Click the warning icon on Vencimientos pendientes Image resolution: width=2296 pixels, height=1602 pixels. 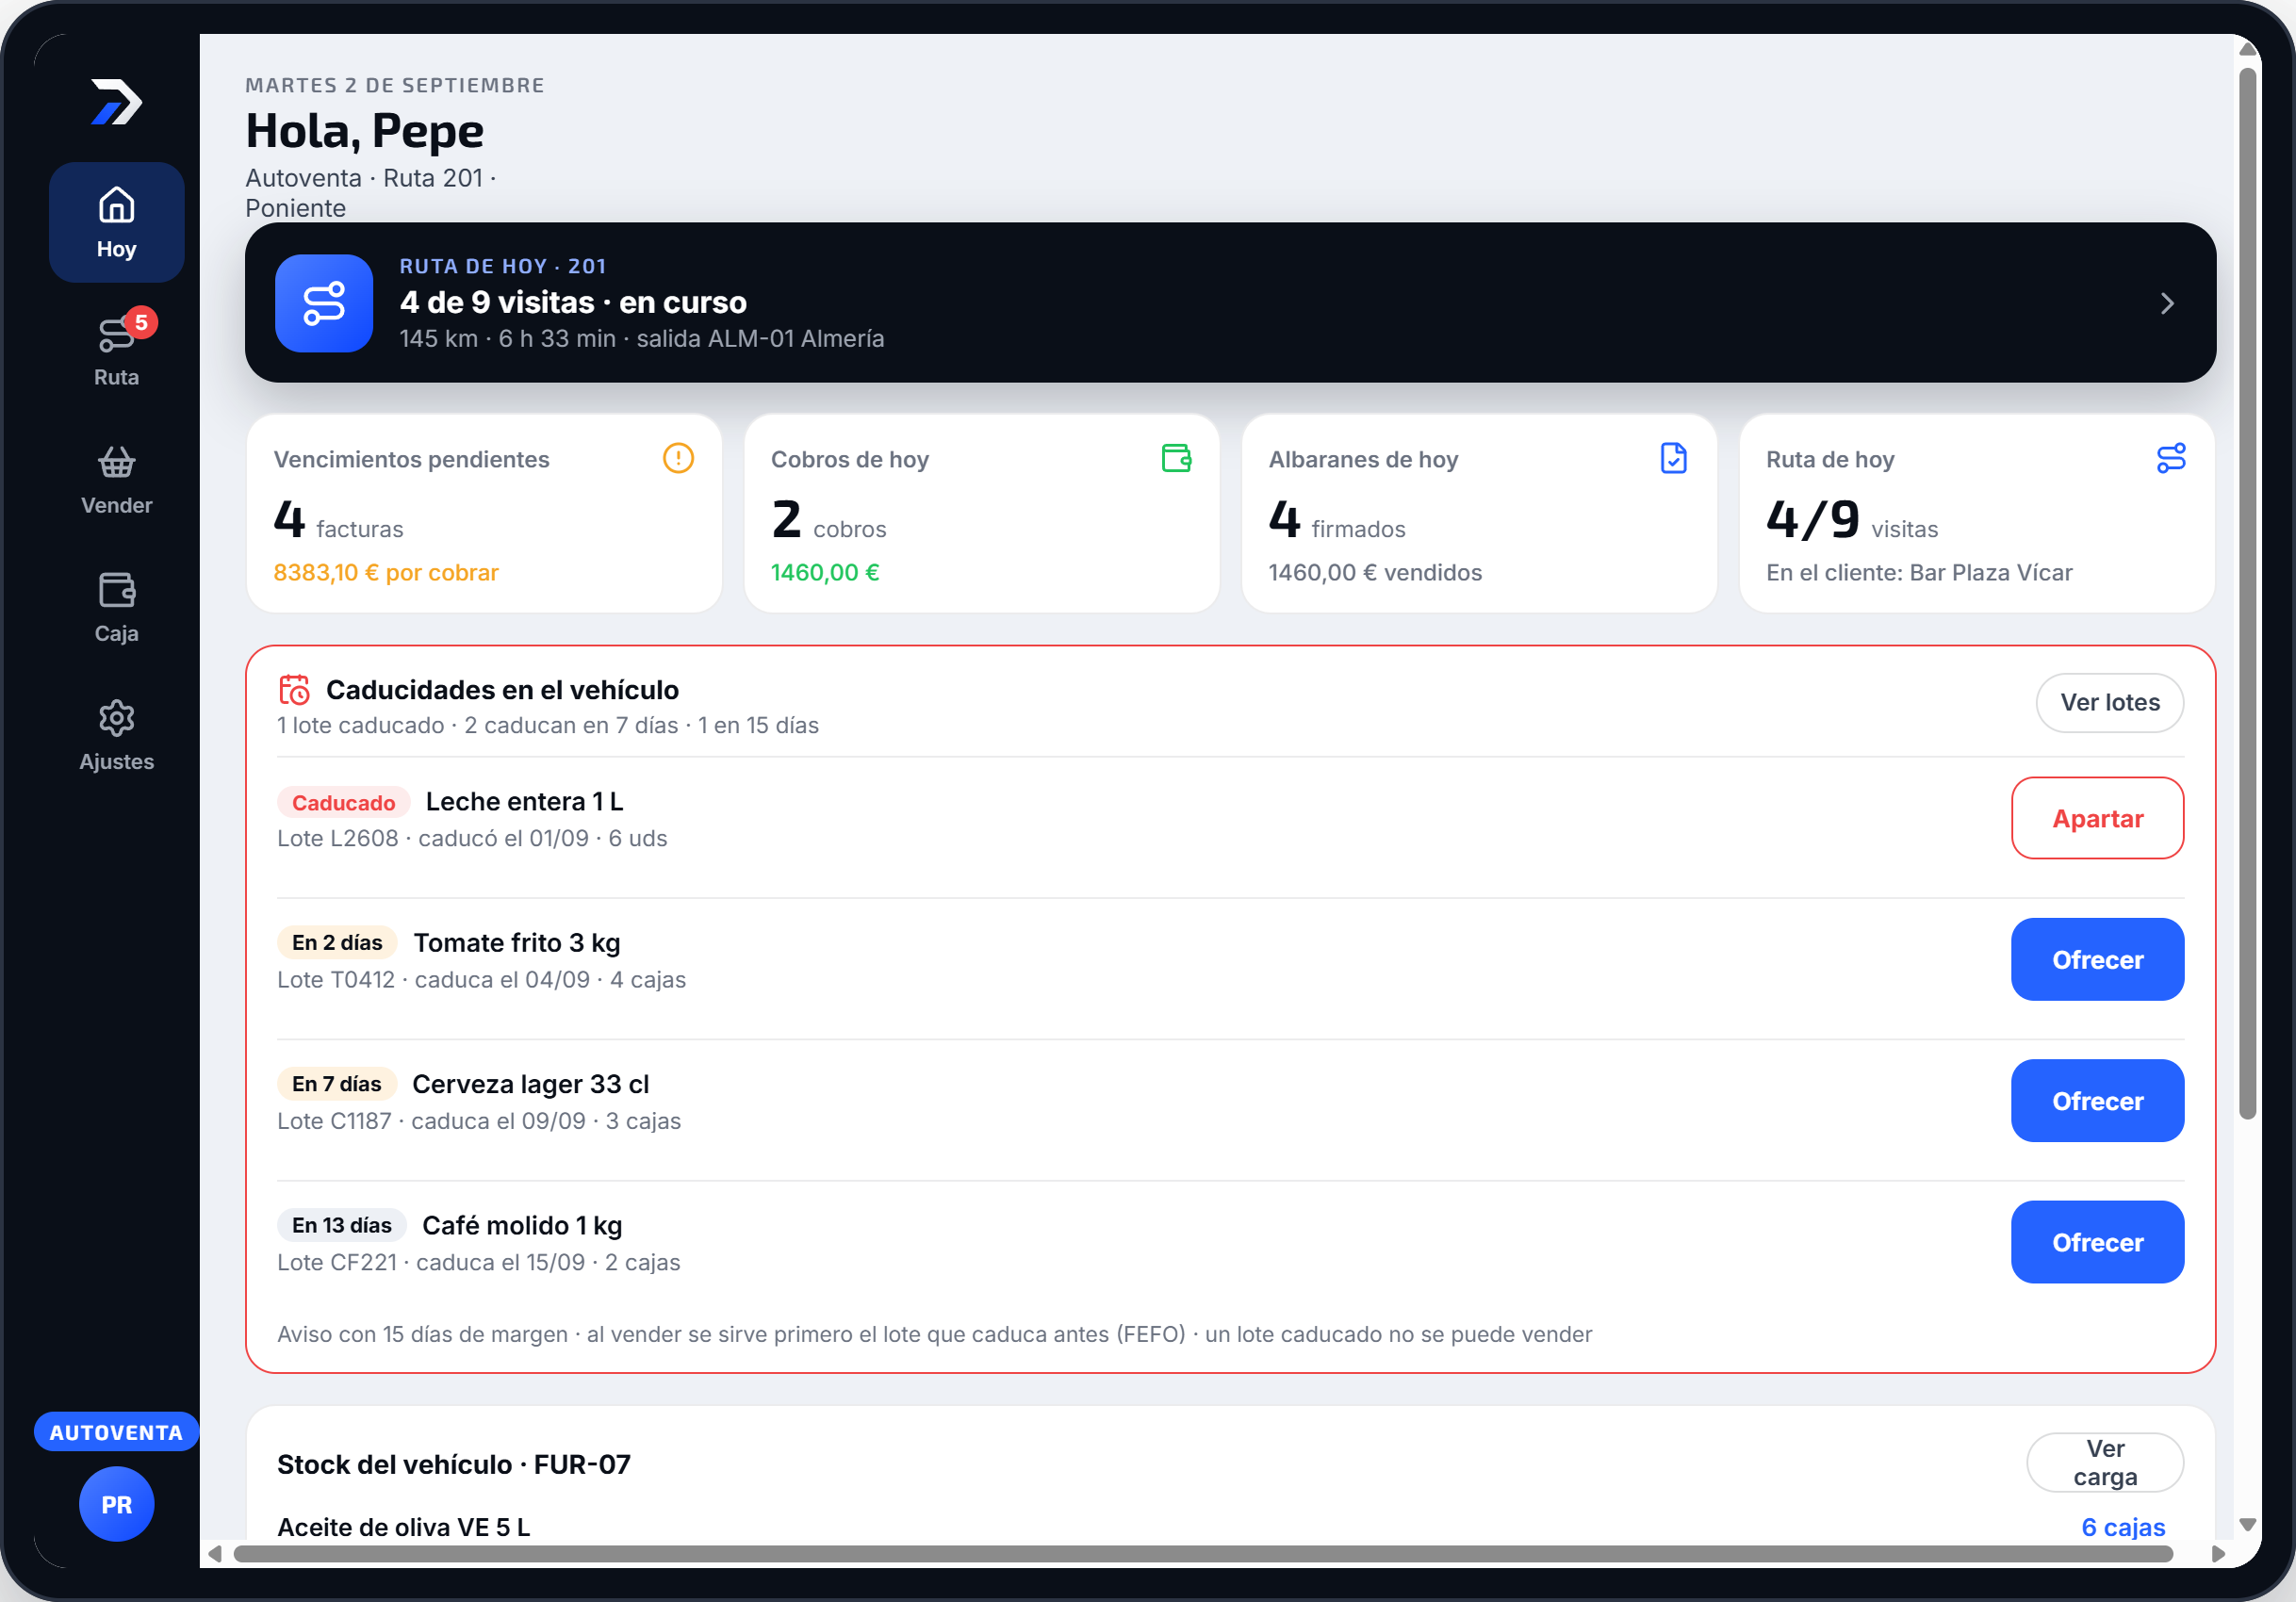click(678, 458)
